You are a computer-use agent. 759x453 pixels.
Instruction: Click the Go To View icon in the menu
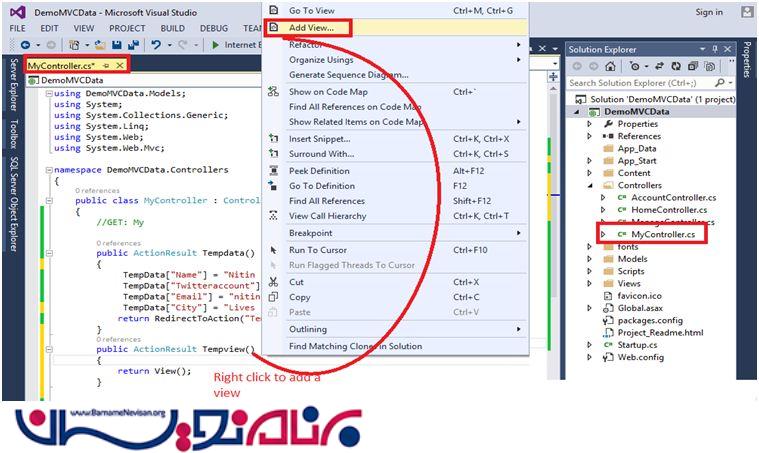273,10
